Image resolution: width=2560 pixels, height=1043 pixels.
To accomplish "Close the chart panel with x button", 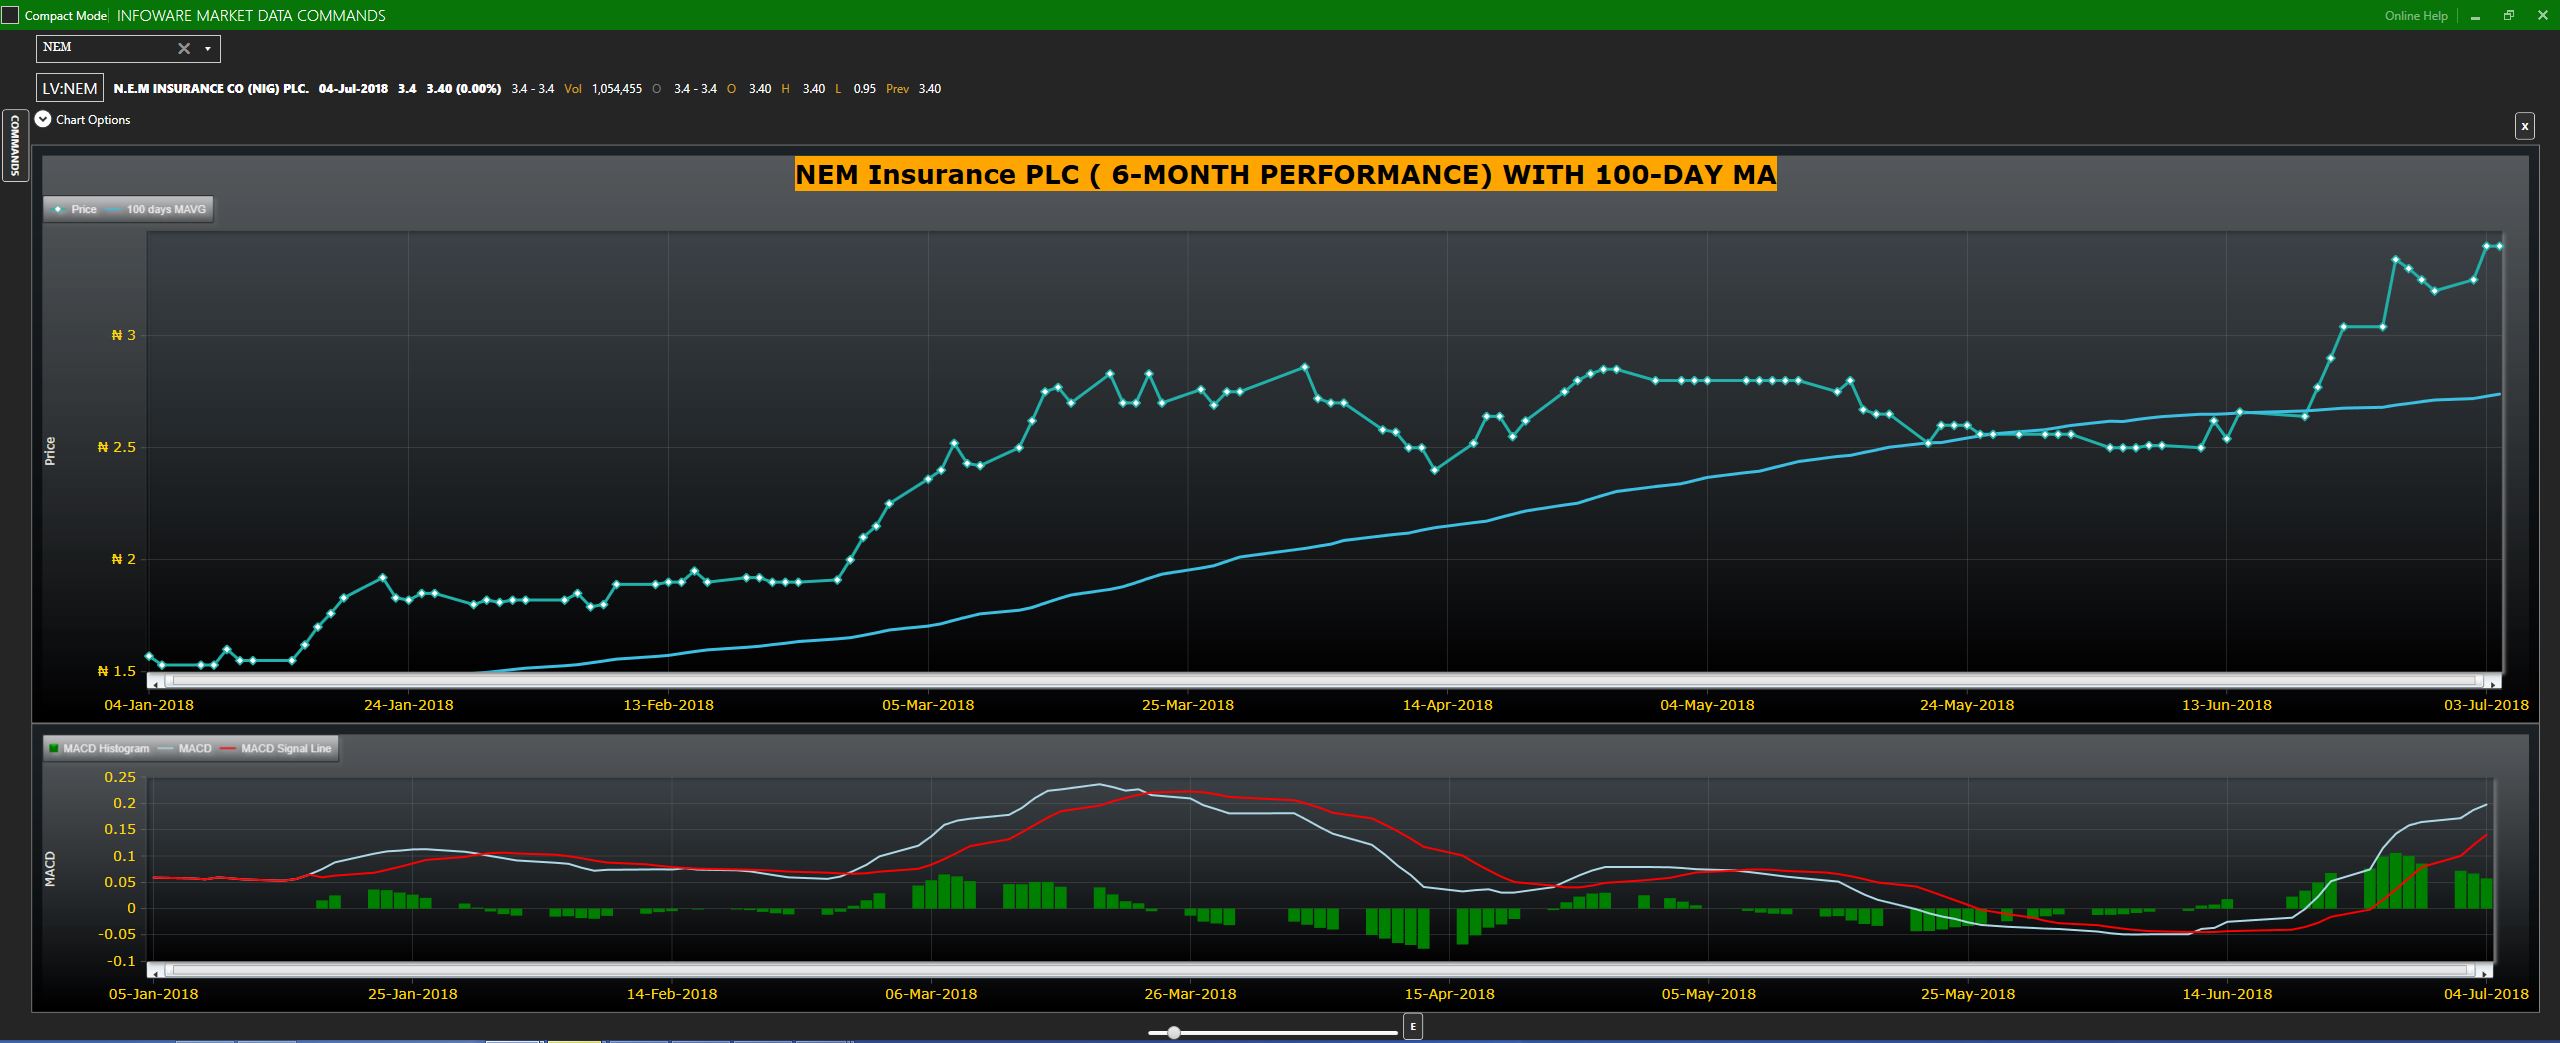I will click(2524, 126).
